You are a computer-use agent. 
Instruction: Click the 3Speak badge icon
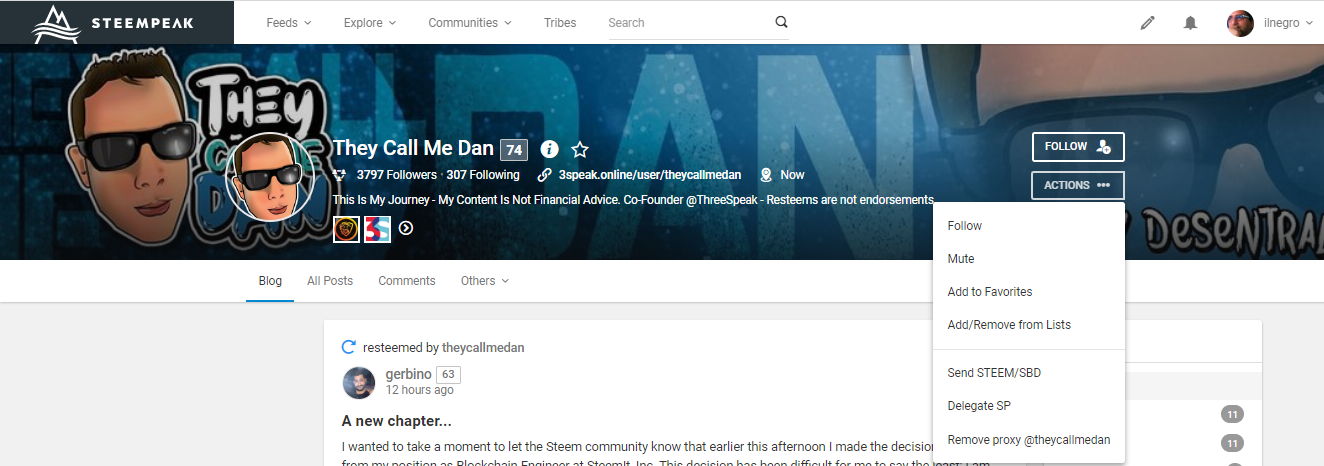(376, 228)
